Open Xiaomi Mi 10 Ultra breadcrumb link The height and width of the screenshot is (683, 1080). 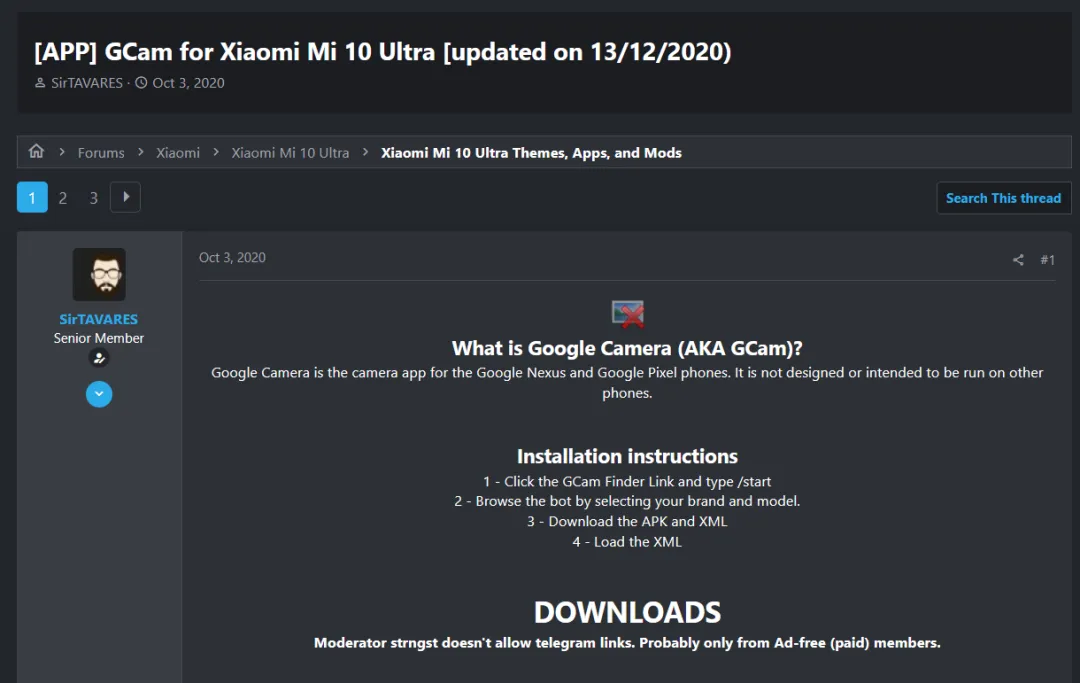pos(290,153)
